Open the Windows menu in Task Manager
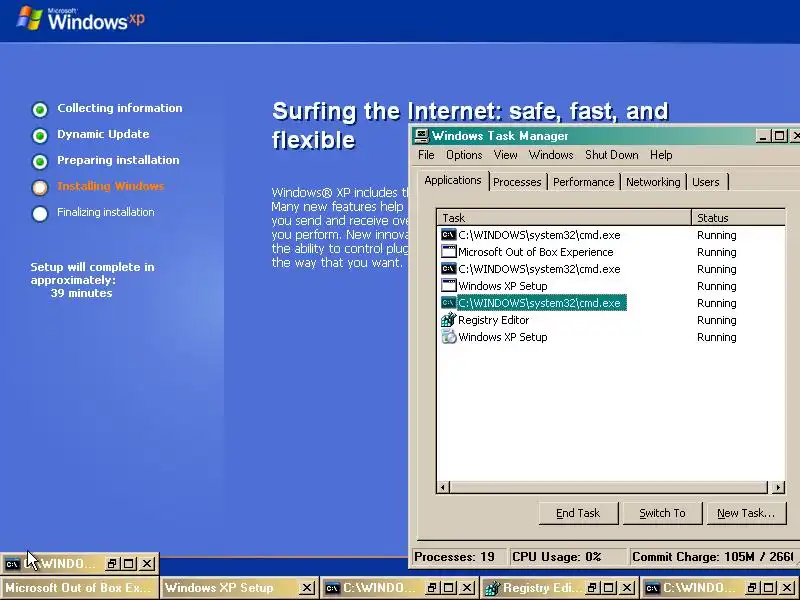 click(551, 155)
